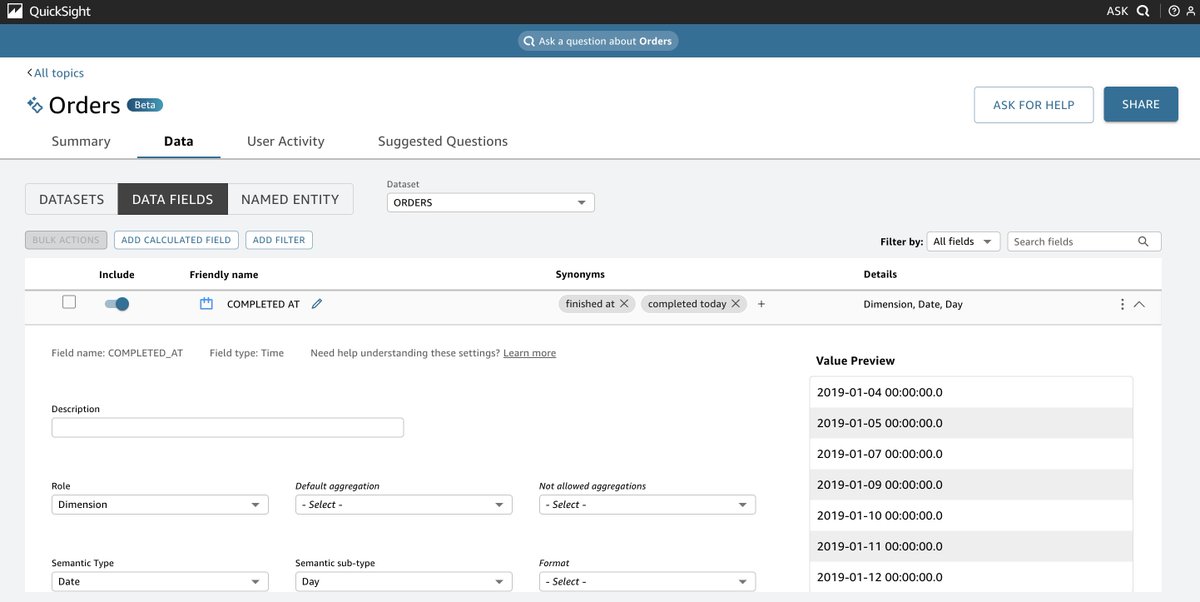Open the Suggested Questions tab
The height and width of the screenshot is (602, 1200).
pyautogui.click(x=443, y=141)
